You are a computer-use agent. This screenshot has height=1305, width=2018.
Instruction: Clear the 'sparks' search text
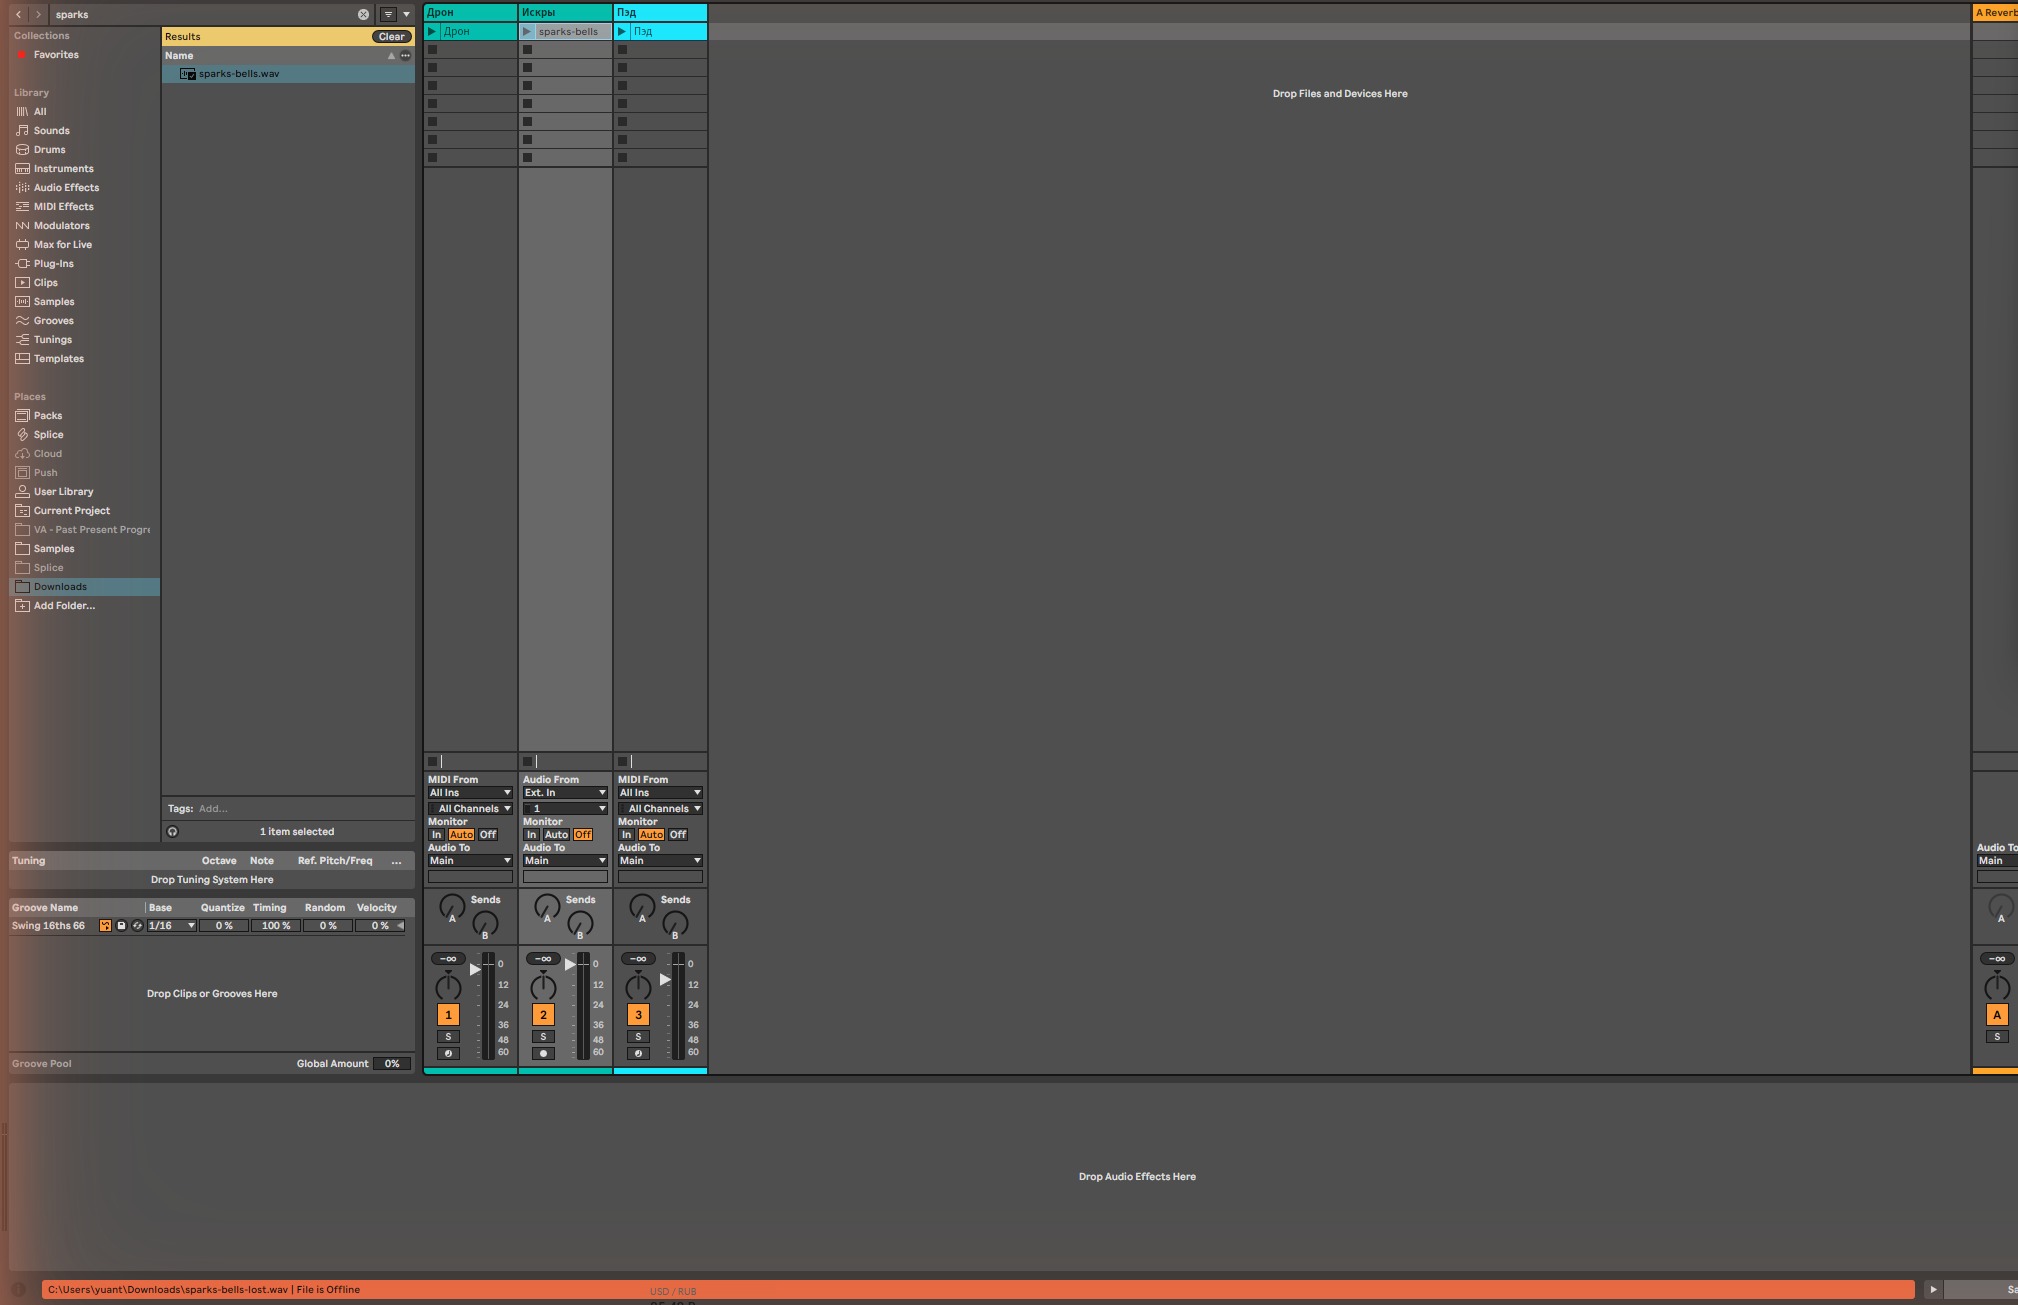tap(363, 14)
